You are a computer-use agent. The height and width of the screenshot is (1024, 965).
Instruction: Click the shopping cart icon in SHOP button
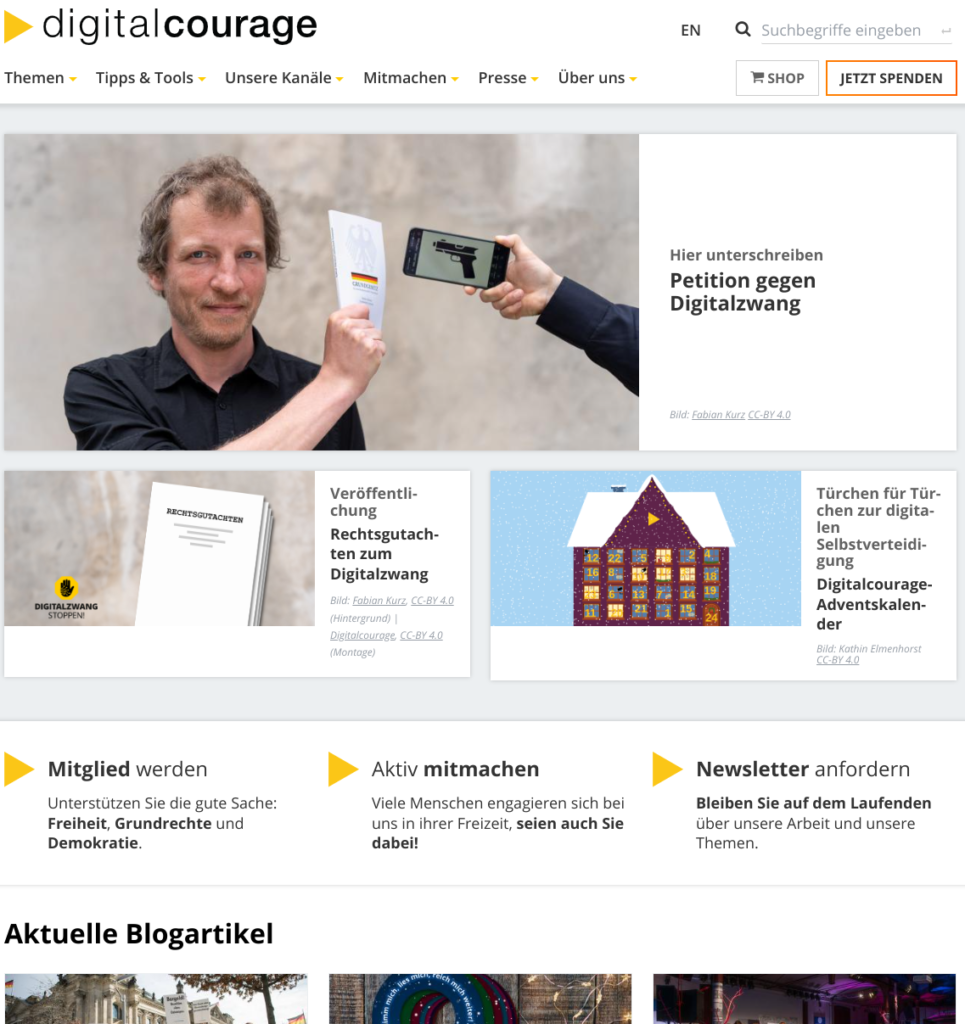[757, 78]
